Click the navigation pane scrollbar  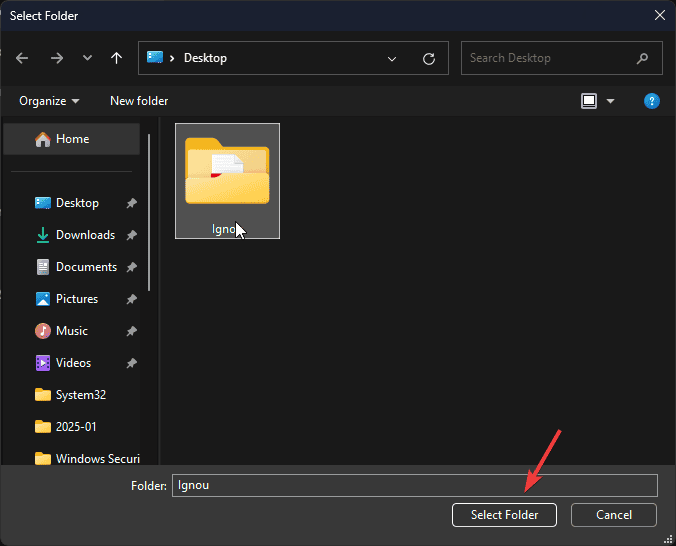[149, 212]
